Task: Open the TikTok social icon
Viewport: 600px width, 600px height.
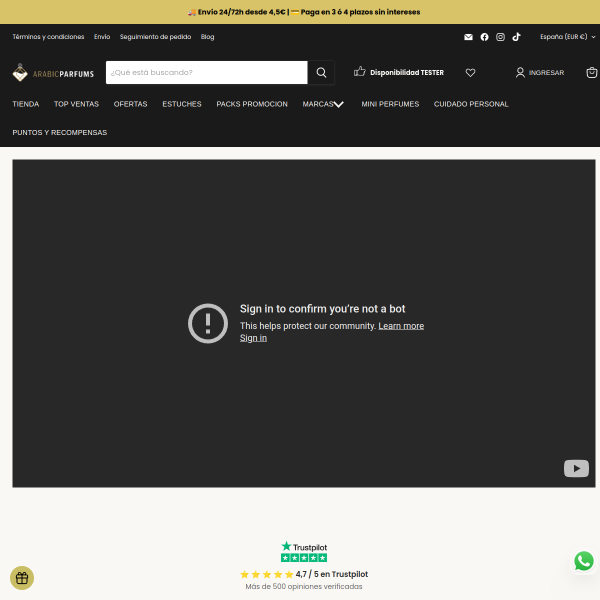Action: point(516,37)
